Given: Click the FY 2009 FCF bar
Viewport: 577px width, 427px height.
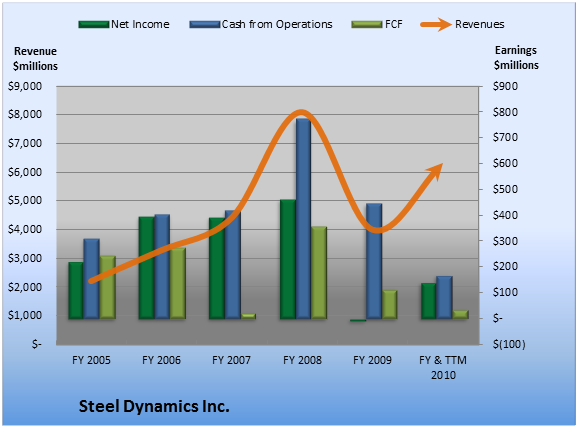Looking at the screenshot, I should [390, 304].
